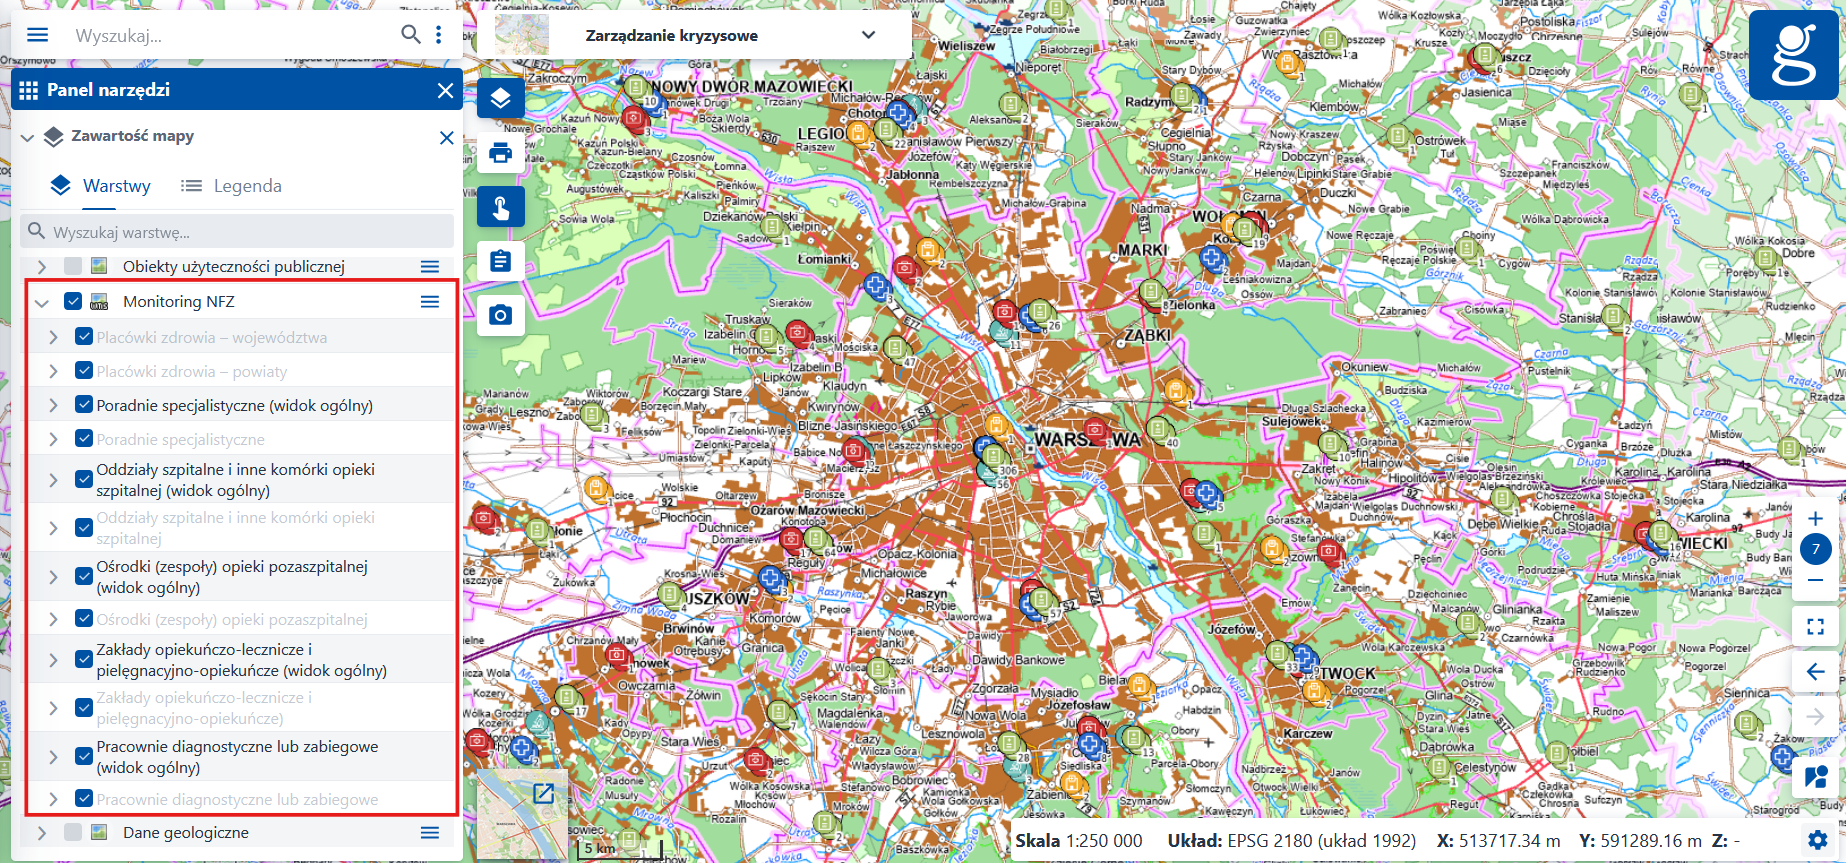
Task: Select the Warstwy tab
Action: 101,186
